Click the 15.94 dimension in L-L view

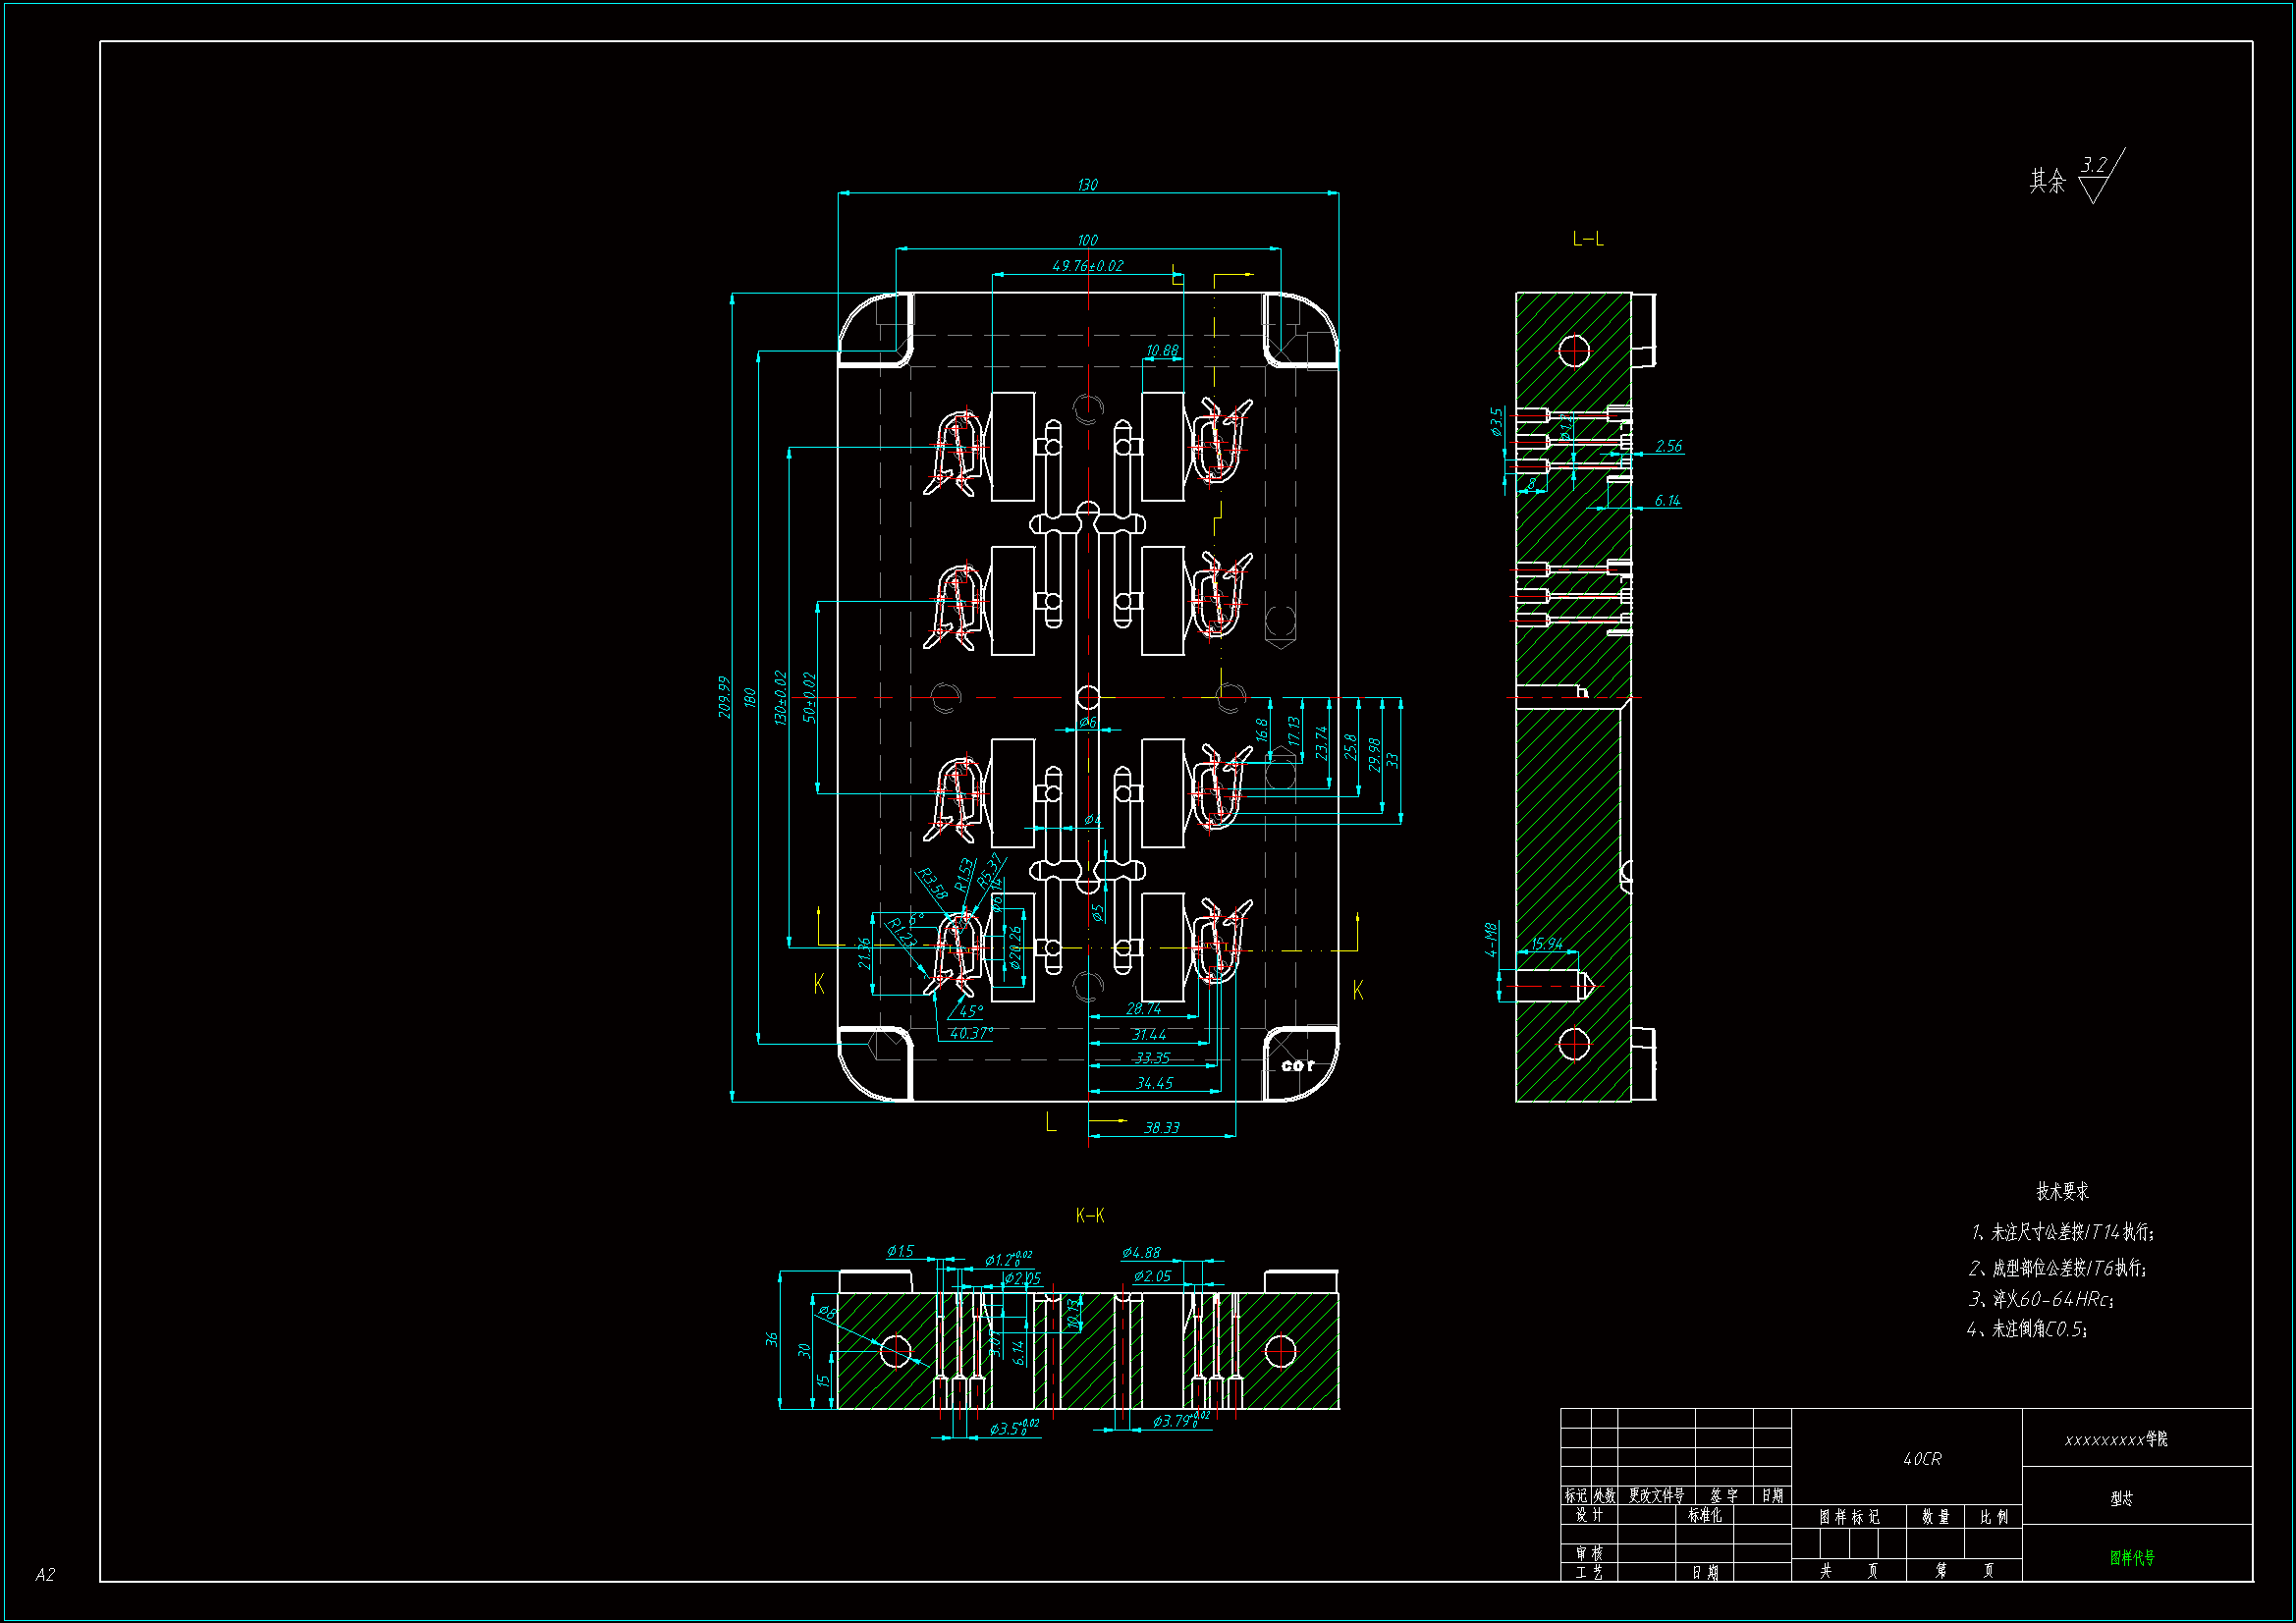click(1546, 943)
